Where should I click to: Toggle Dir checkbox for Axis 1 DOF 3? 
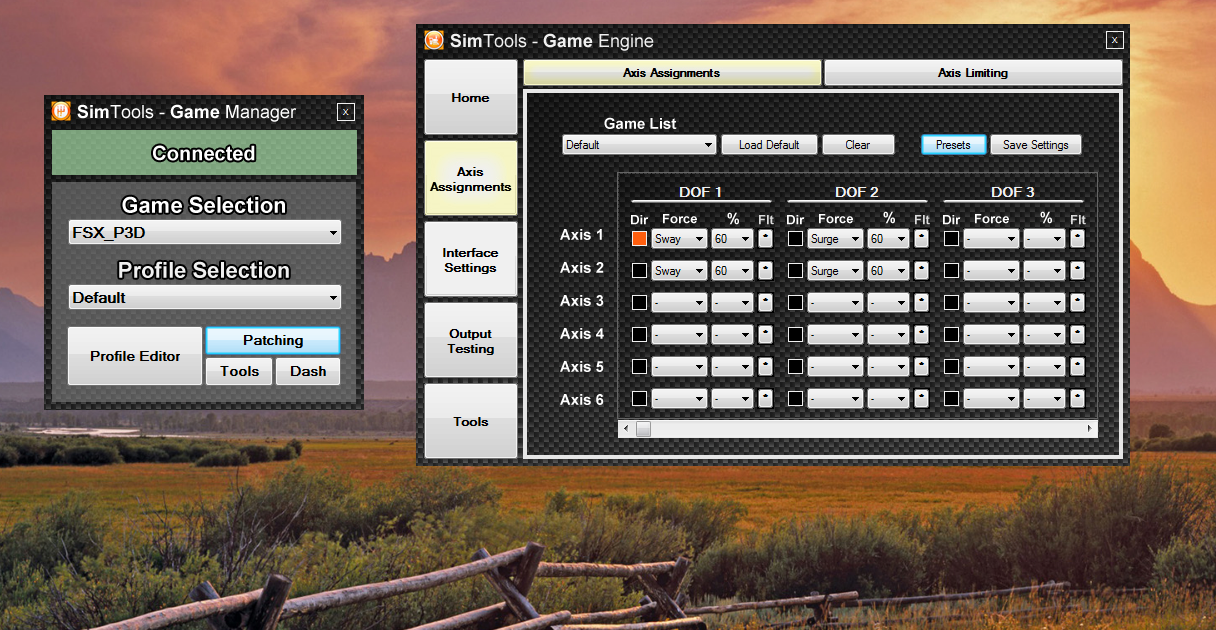[x=951, y=239]
